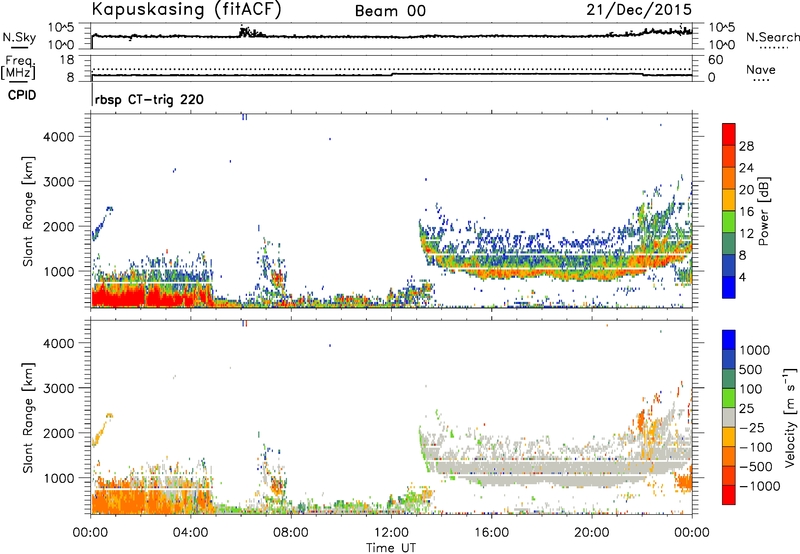Click the '08:00' time axis label
The width and height of the screenshot is (800, 554).
pos(291,533)
